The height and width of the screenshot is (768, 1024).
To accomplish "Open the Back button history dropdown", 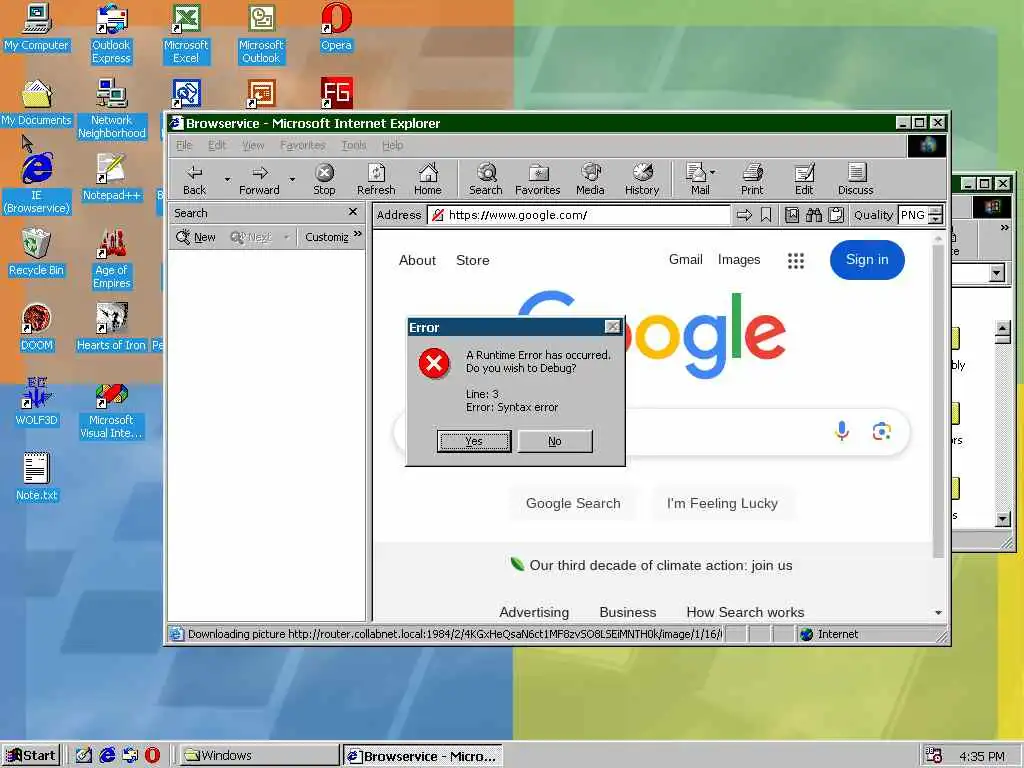I will [227, 180].
